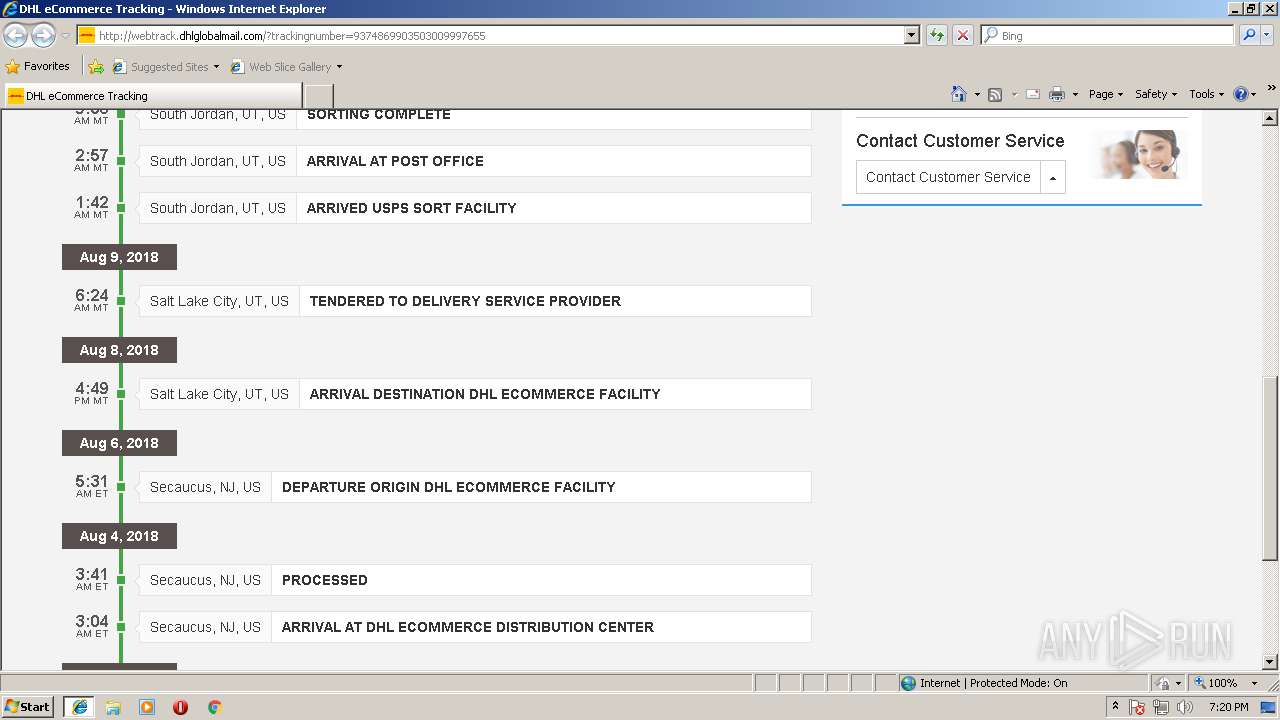Go back with the browser Back arrow
This screenshot has width=1280, height=720.
pos(15,35)
